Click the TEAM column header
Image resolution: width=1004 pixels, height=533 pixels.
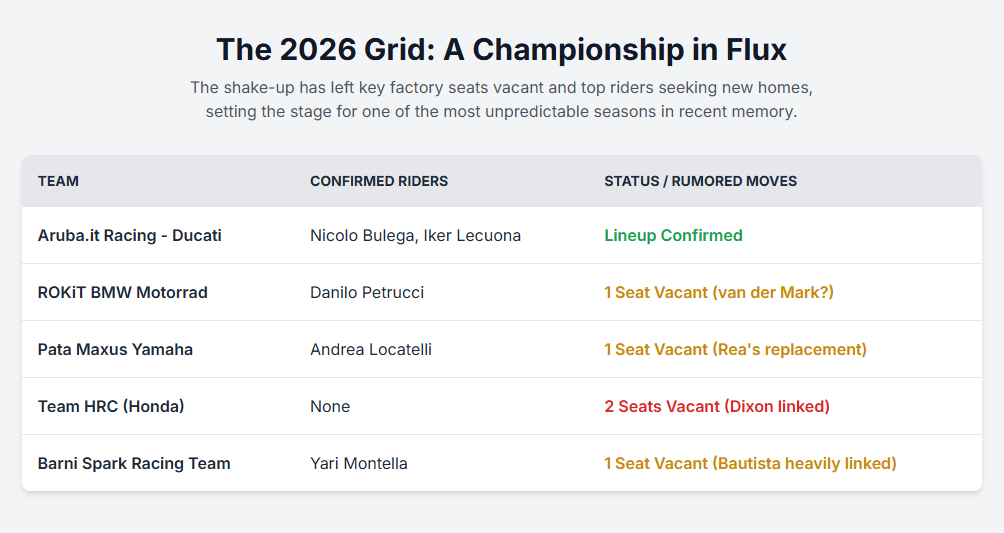click(58, 181)
